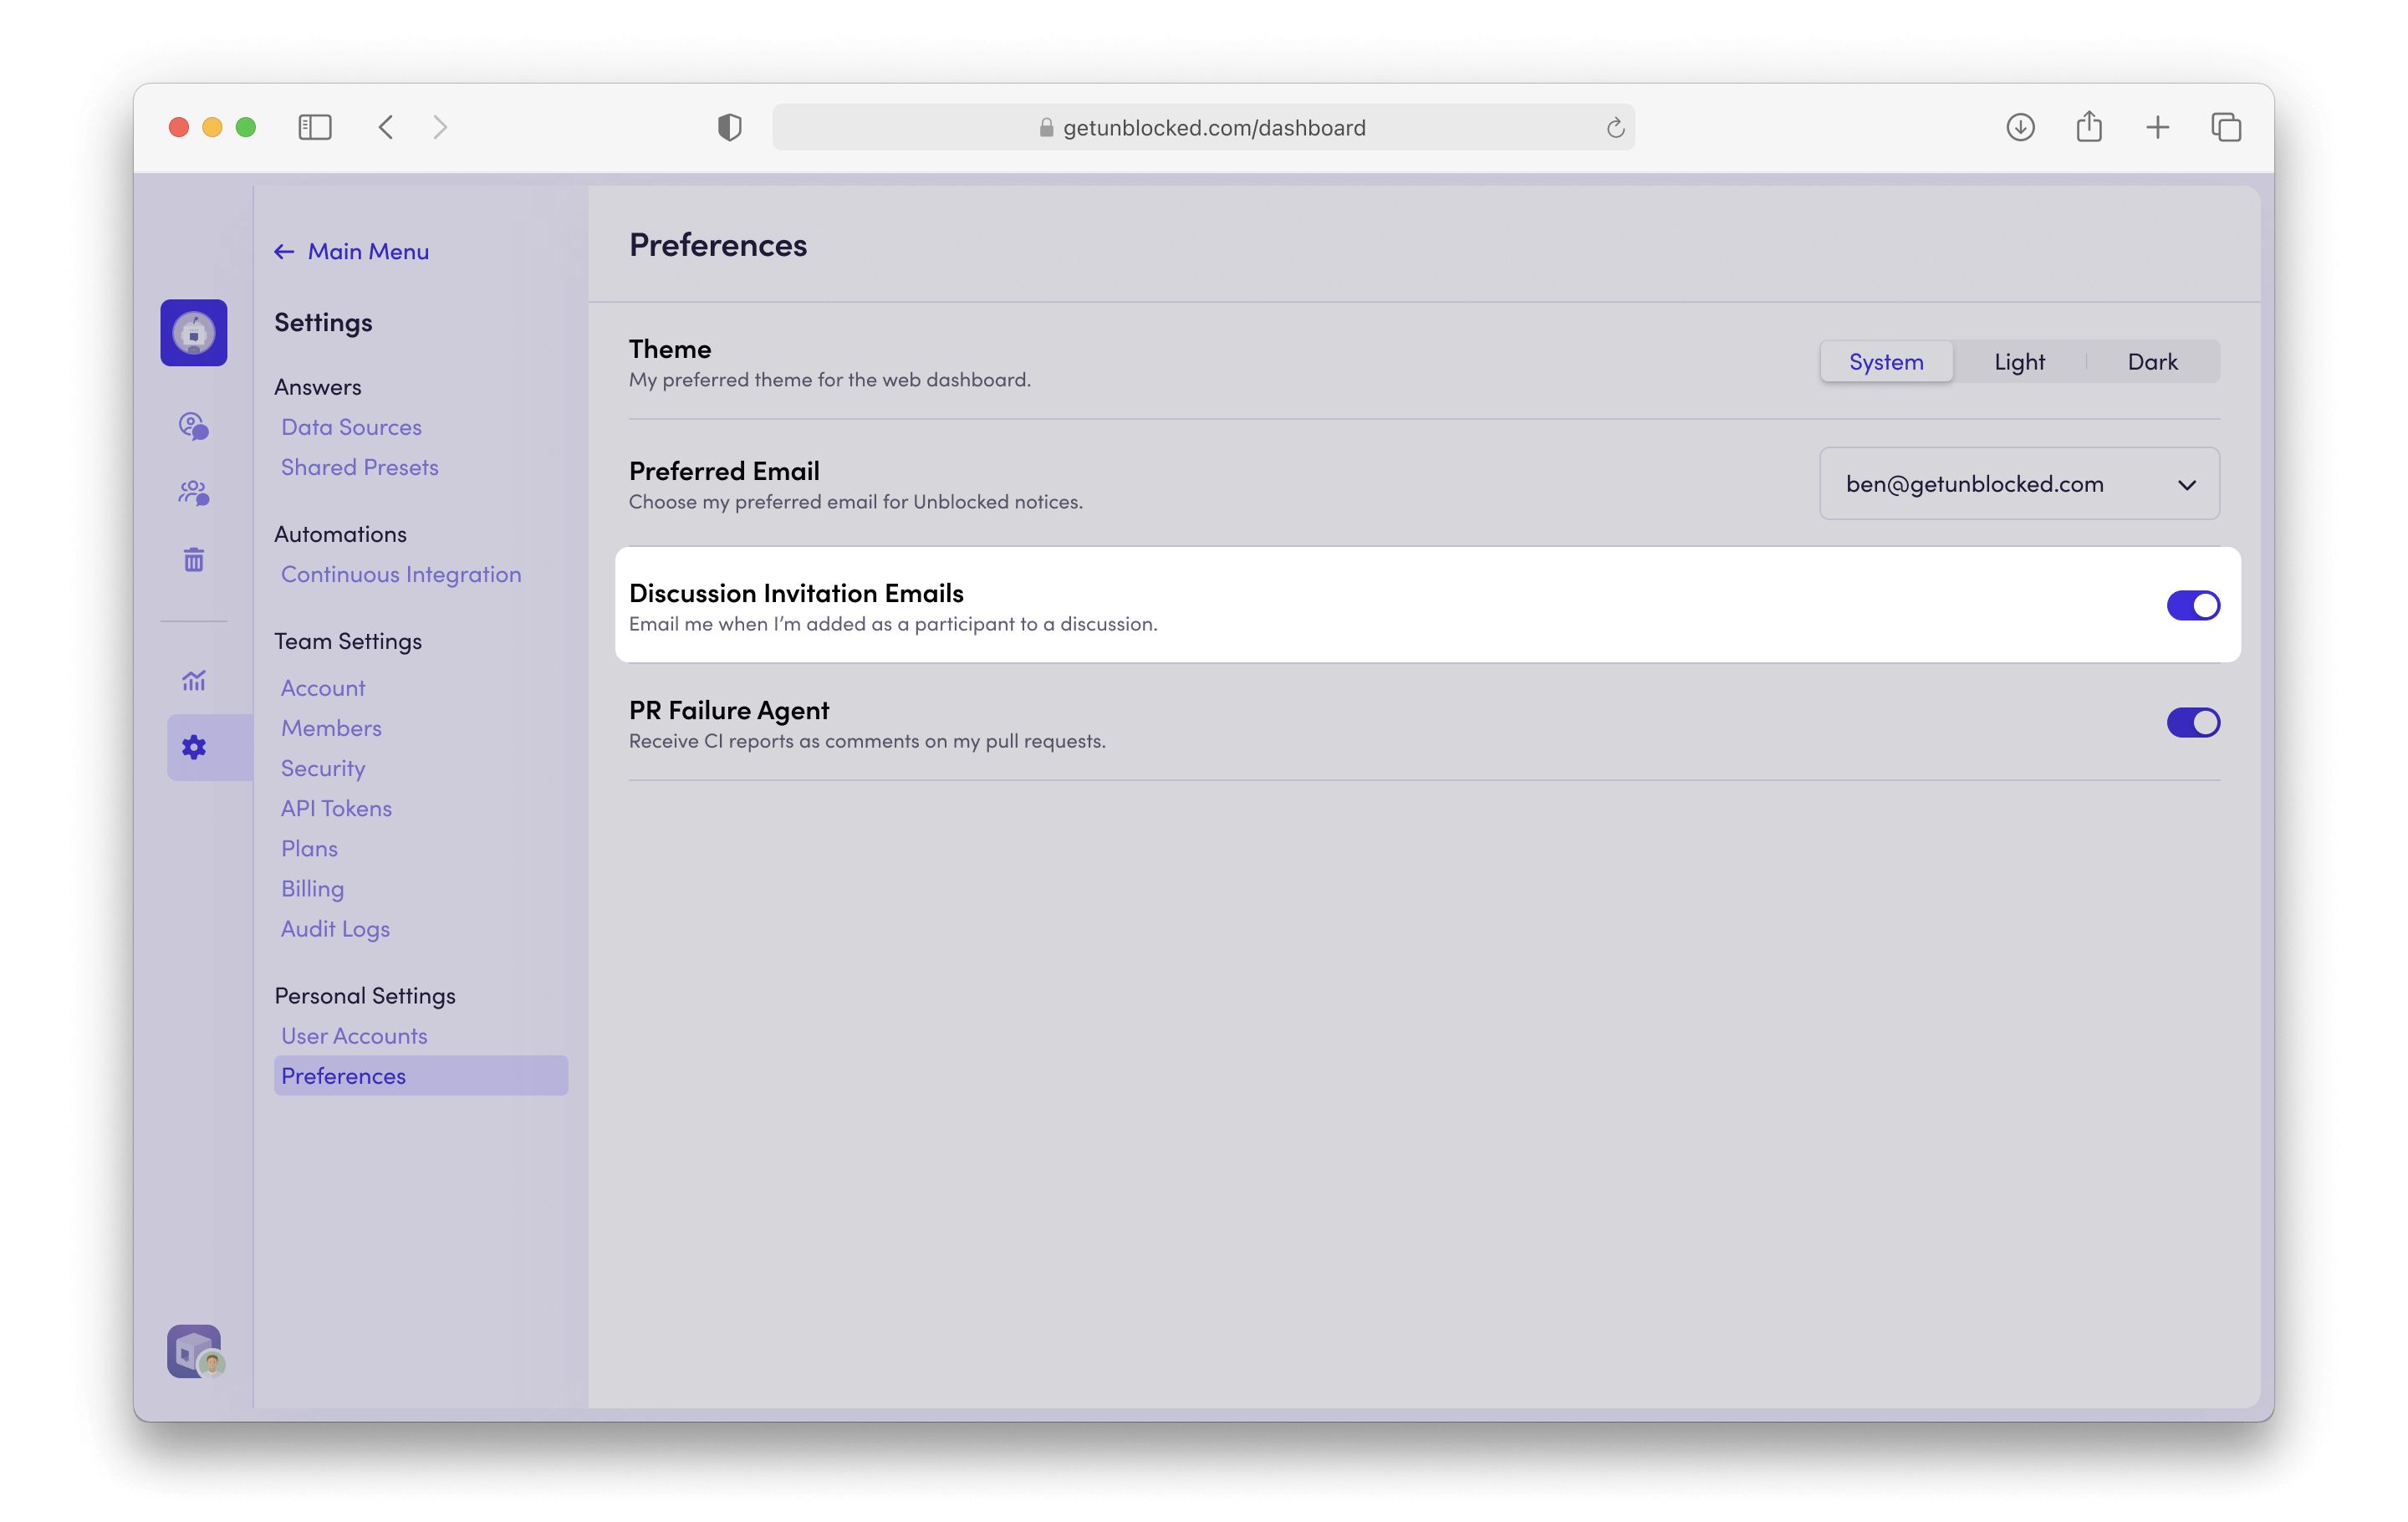Image resolution: width=2408 pixels, height=1522 pixels.
Task: Click the getunblocked.com address bar
Action: click(x=1212, y=128)
